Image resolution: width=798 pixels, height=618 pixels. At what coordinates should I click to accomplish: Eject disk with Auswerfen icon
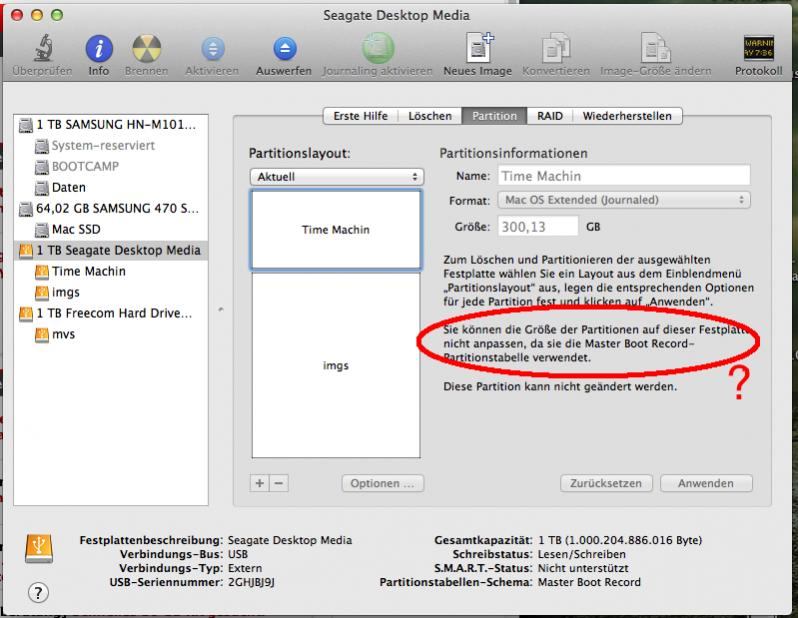pos(284,49)
